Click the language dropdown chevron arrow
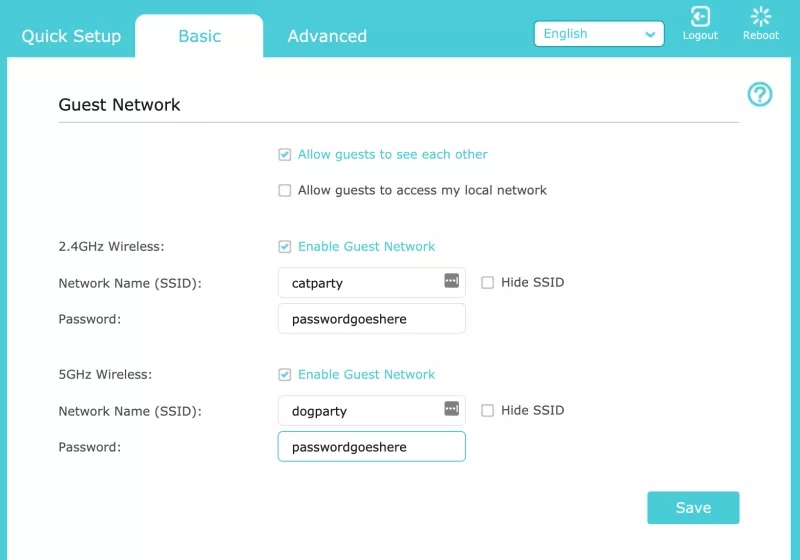Screen dimensions: 800x560 (649, 34)
